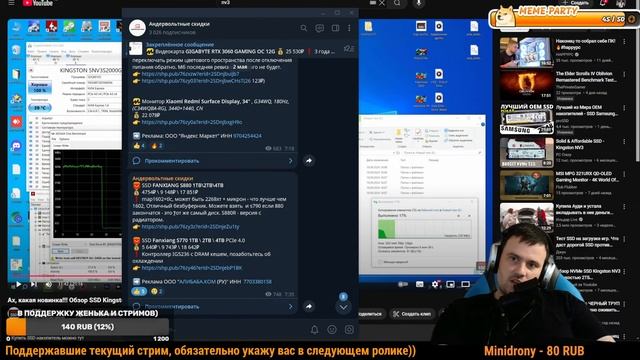640x360 pixels.
Task: Play the YouTube video
Action: pos(18,284)
